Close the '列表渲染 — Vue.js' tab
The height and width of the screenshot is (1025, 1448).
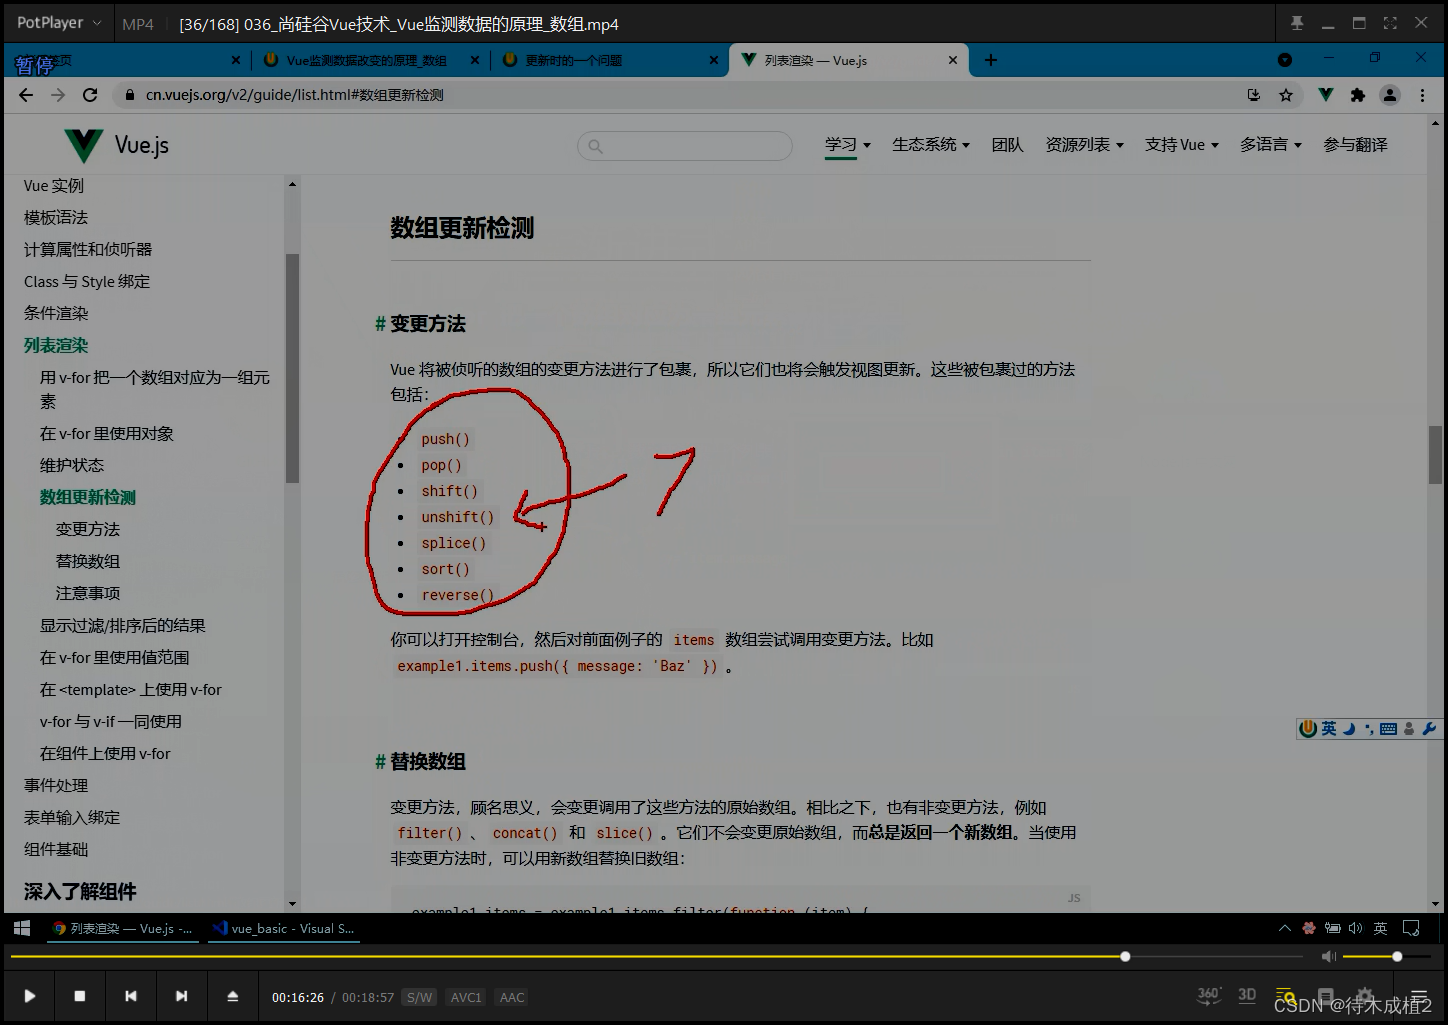pos(952,61)
